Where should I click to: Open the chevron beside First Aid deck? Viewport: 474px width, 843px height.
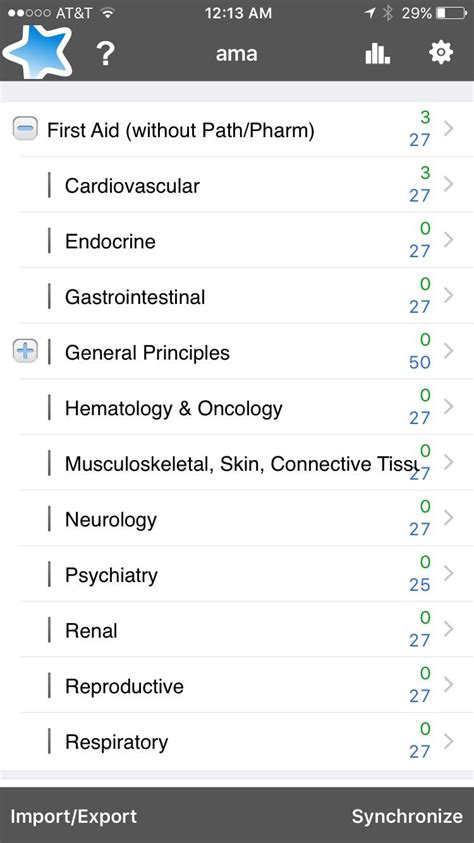pos(449,128)
